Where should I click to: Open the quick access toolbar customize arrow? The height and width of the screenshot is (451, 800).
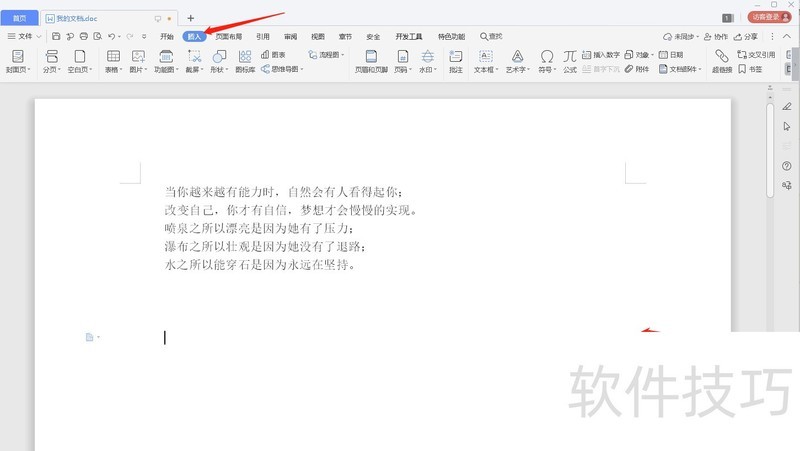[144, 36]
